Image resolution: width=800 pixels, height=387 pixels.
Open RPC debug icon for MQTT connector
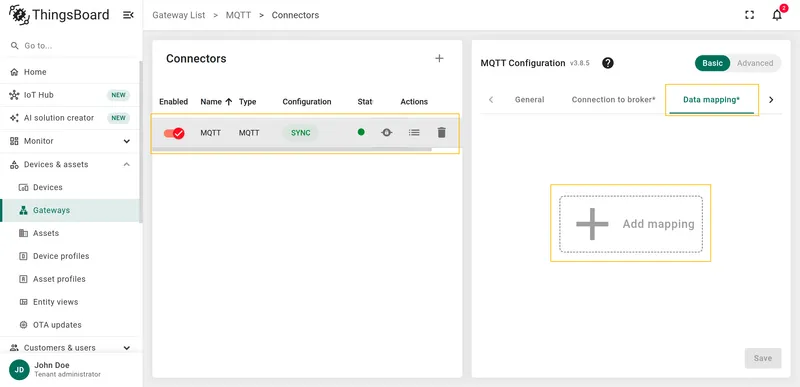tap(387, 133)
